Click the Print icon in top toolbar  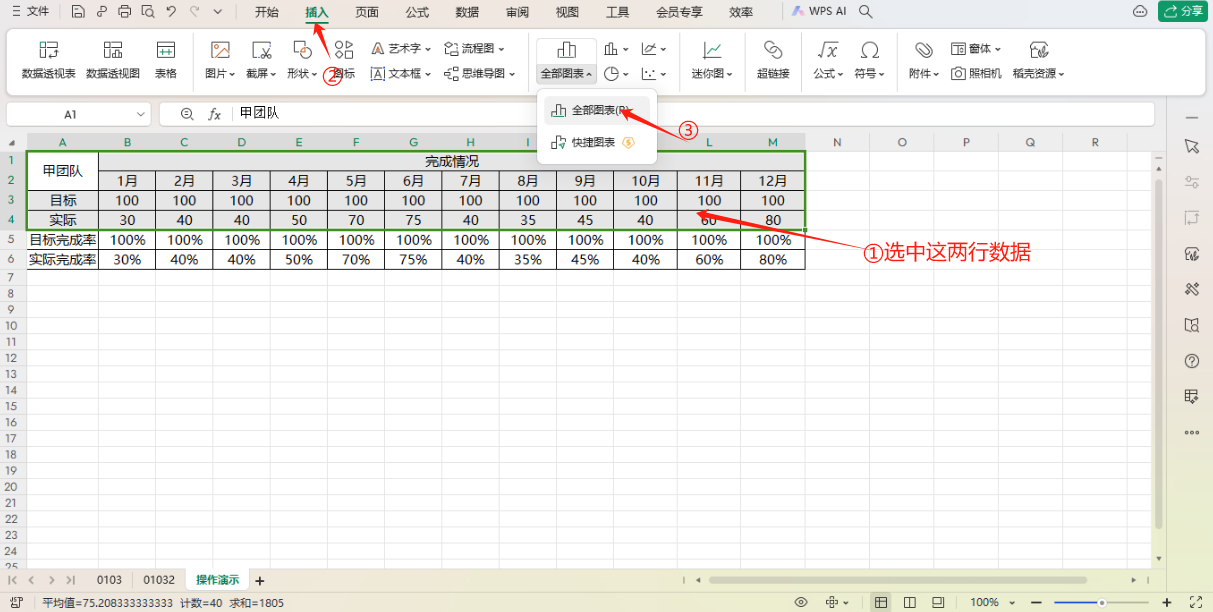[124, 12]
